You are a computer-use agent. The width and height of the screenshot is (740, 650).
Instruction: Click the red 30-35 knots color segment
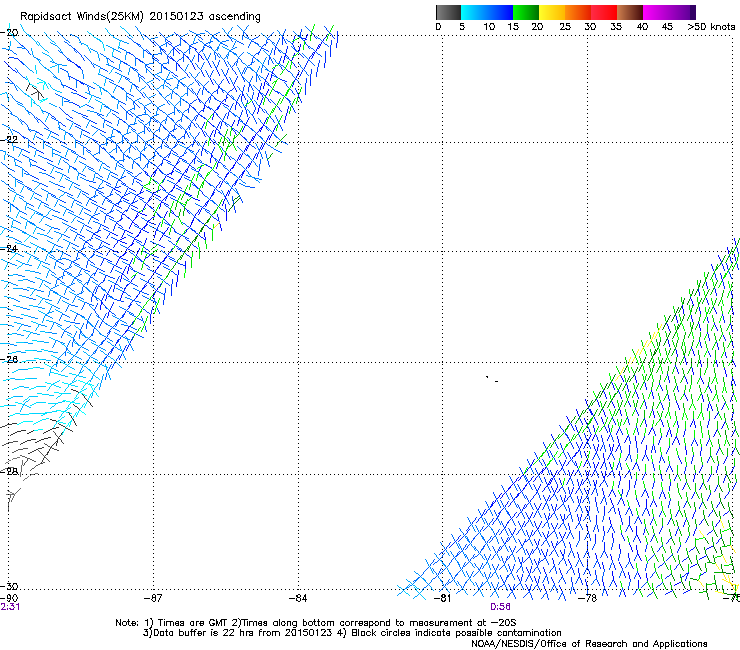coord(604,12)
